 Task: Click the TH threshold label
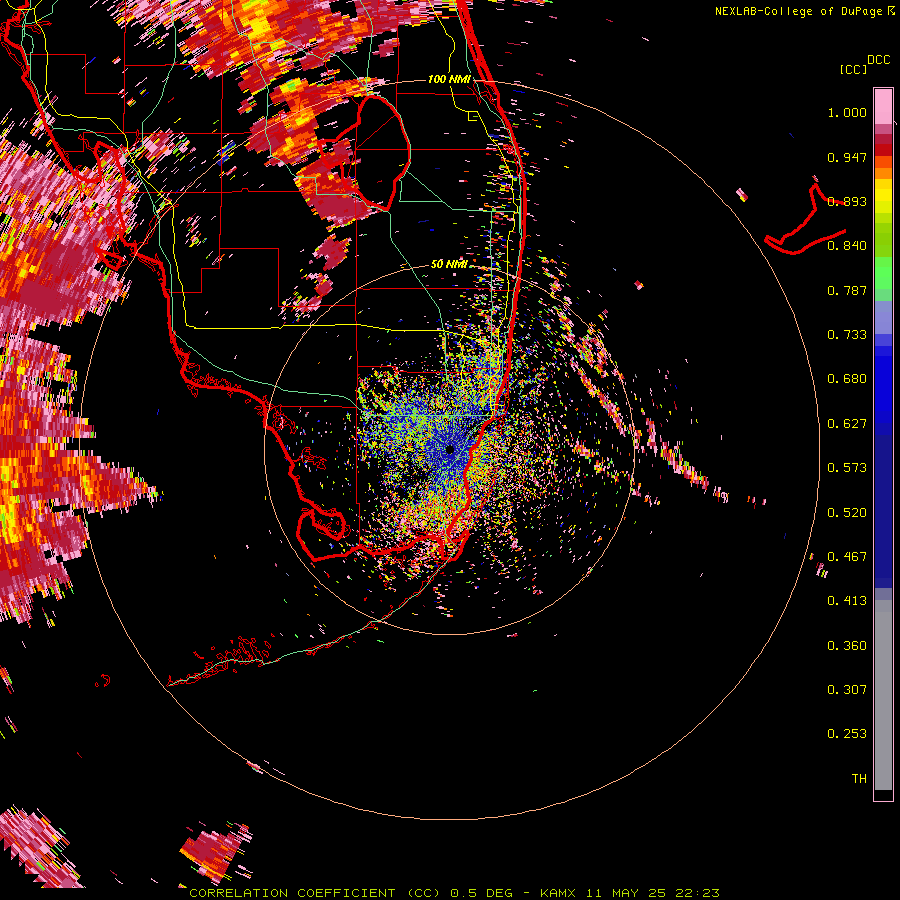(x=859, y=779)
